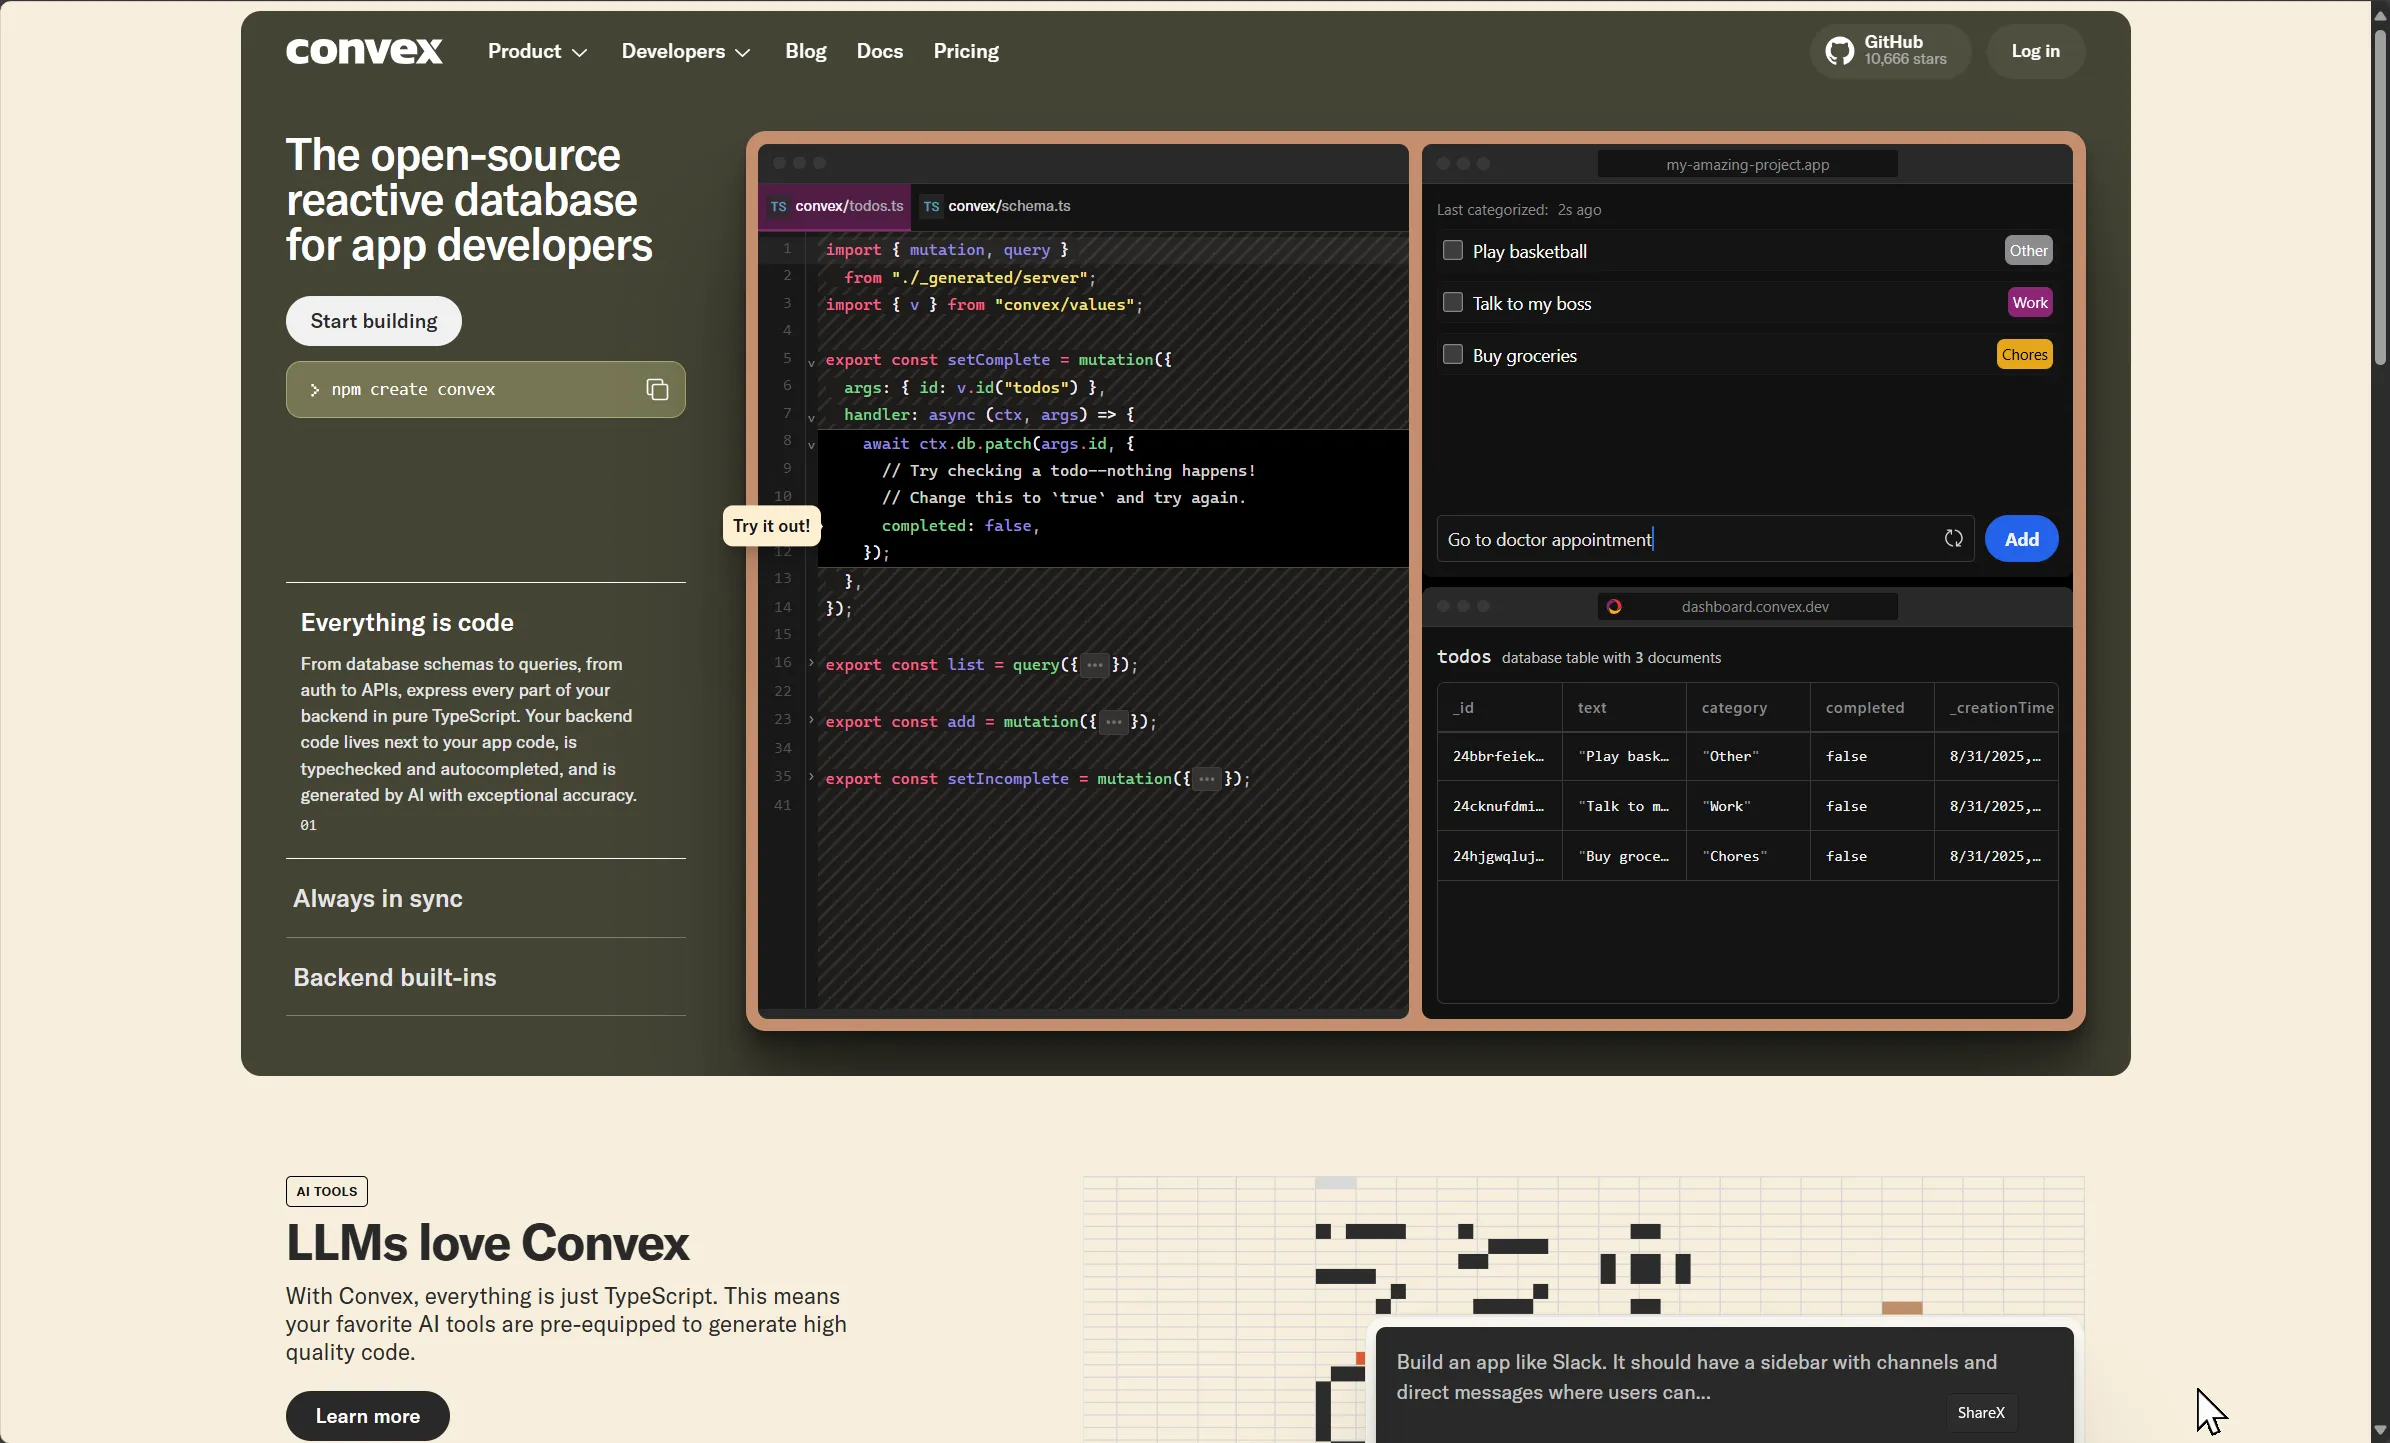This screenshot has height=1443, width=2390.
Task: Click the _id column header
Action: click(1500, 708)
